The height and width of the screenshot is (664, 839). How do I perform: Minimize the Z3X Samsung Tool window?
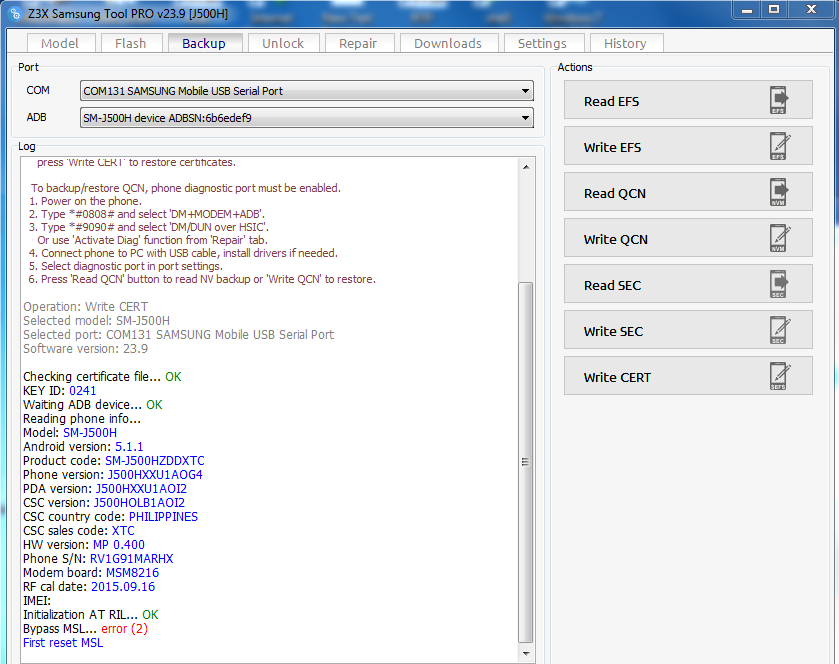pyautogui.click(x=748, y=10)
